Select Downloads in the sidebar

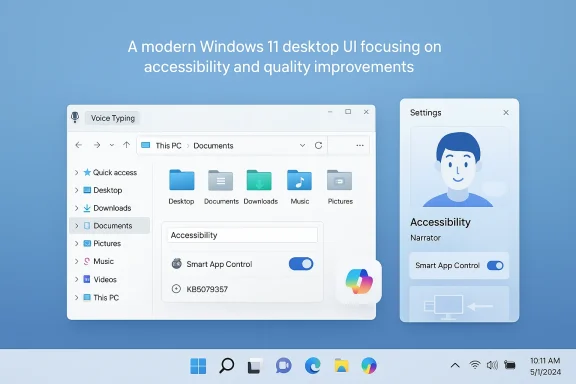107,208
